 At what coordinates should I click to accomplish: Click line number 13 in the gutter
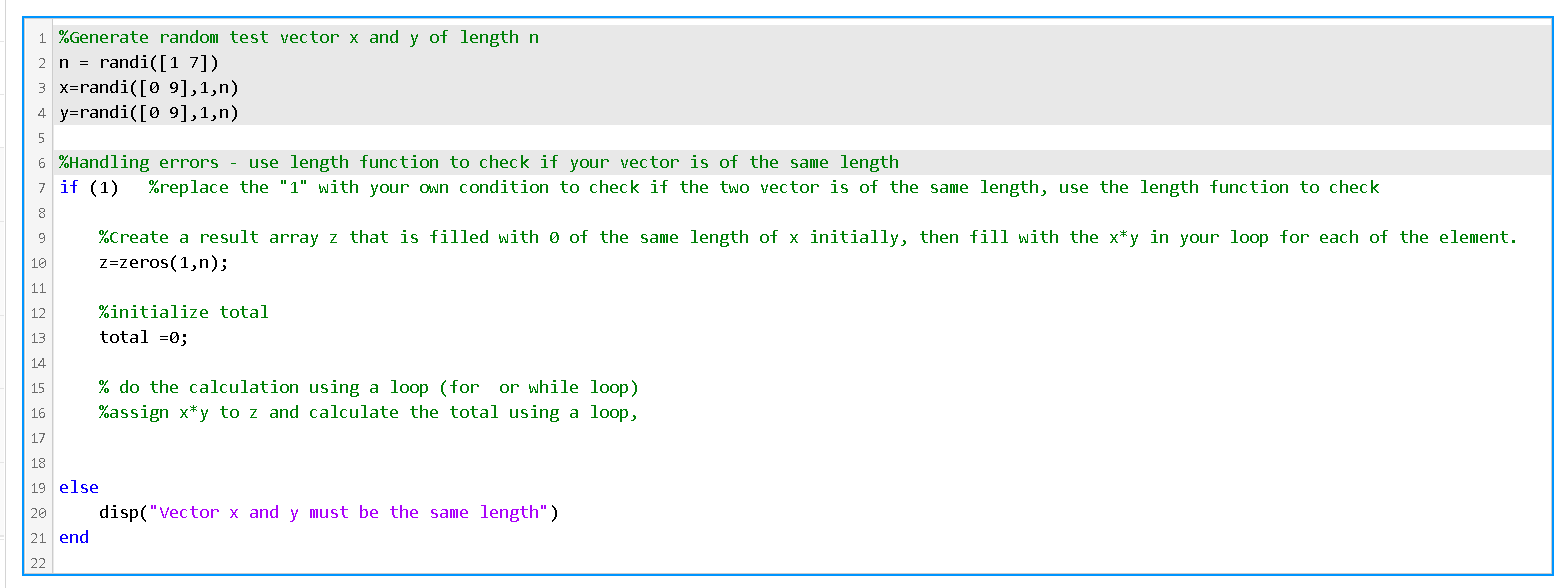click(x=38, y=337)
